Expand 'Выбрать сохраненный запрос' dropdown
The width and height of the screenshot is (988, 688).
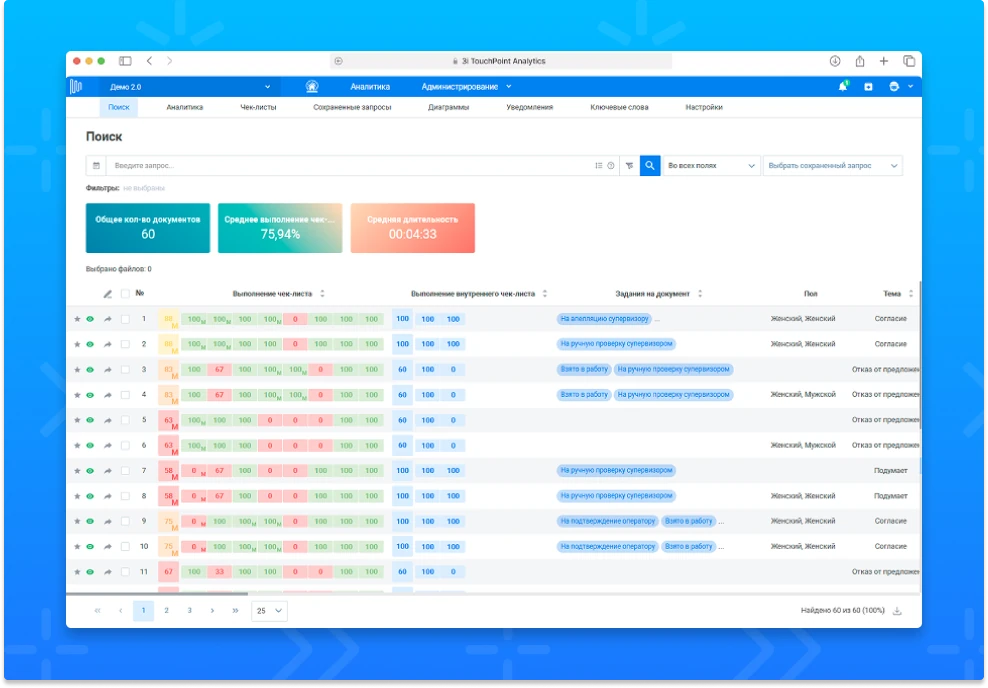click(x=833, y=166)
